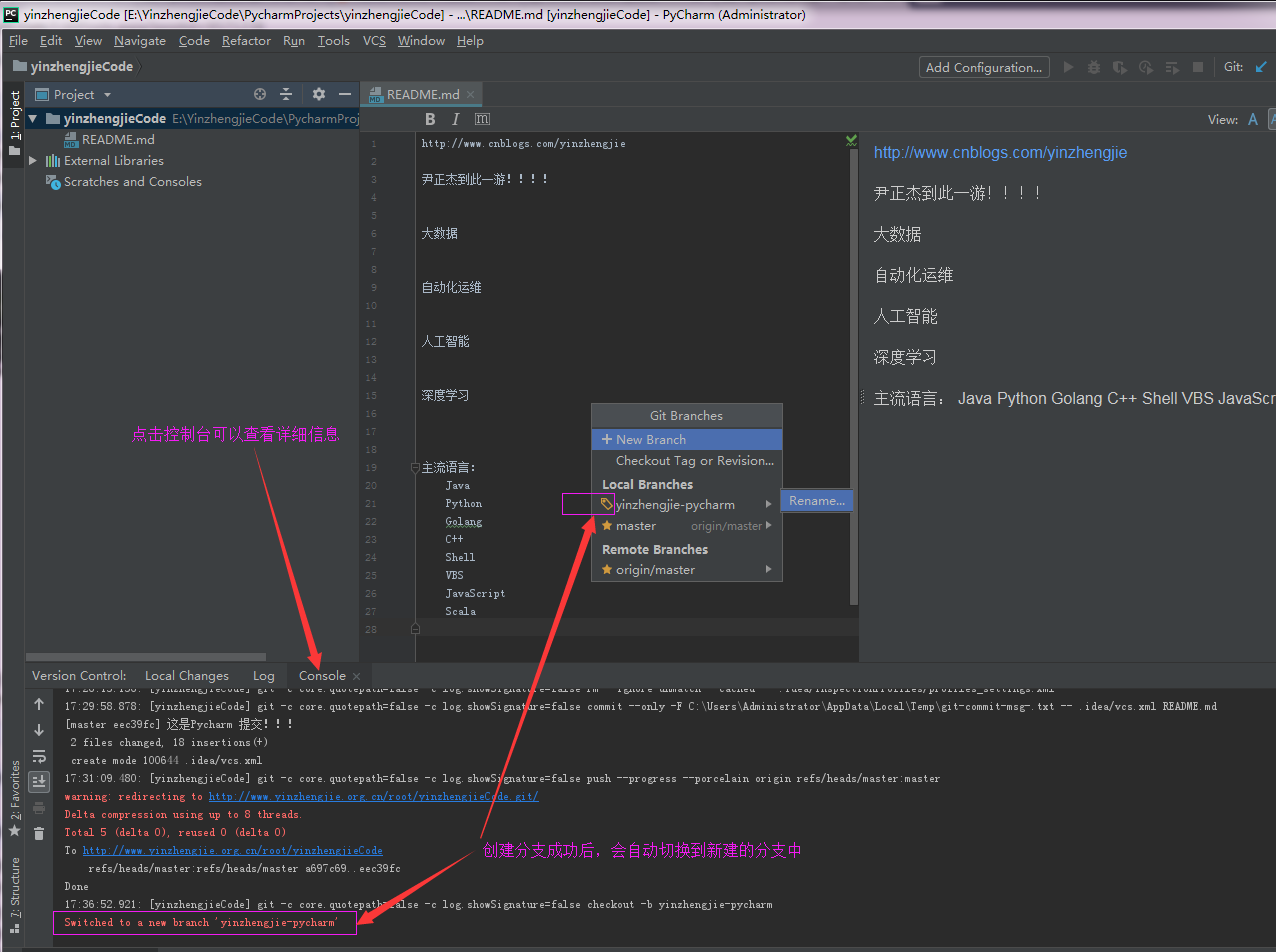Click the console scroll down arrow

pyautogui.click(x=39, y=730)
